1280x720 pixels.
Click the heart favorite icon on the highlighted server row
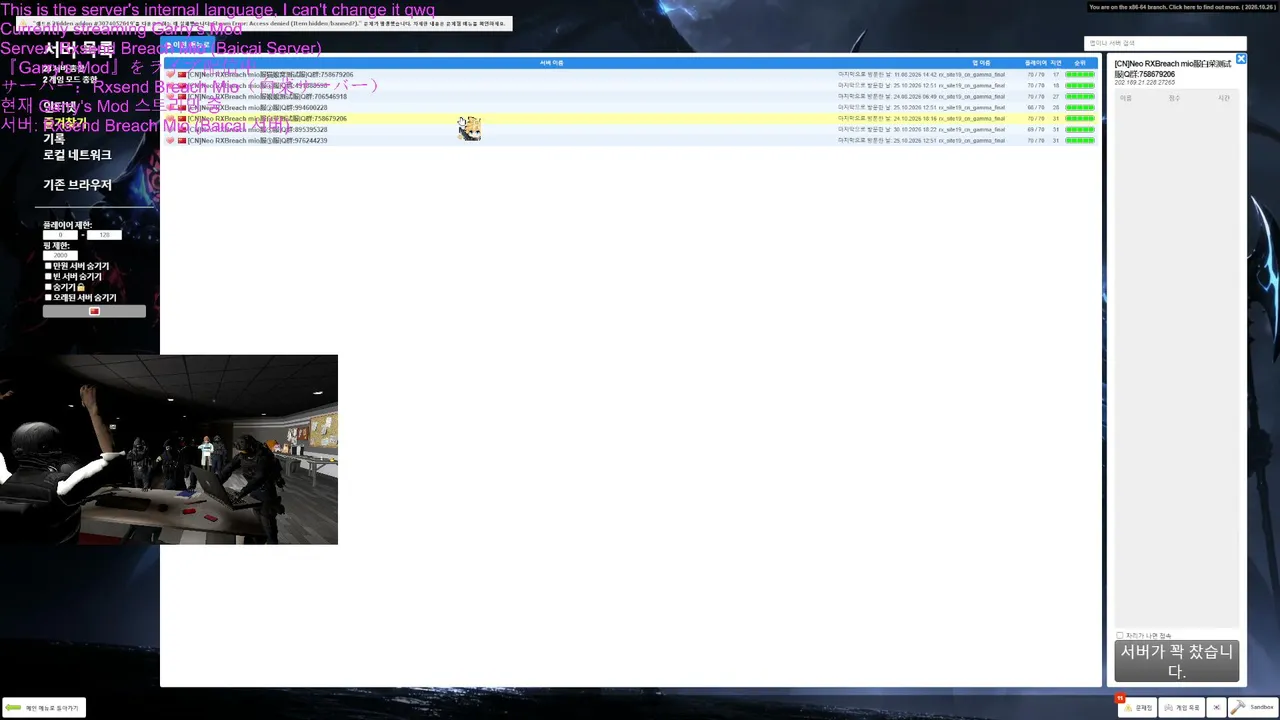coord(171,118)
